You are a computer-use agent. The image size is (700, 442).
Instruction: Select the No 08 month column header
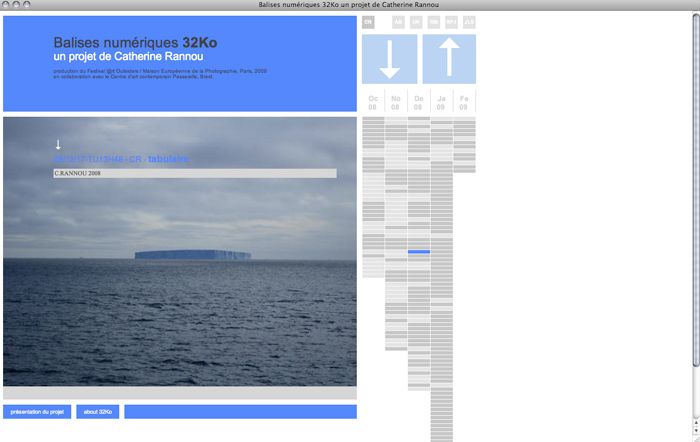tap(396, 102)
